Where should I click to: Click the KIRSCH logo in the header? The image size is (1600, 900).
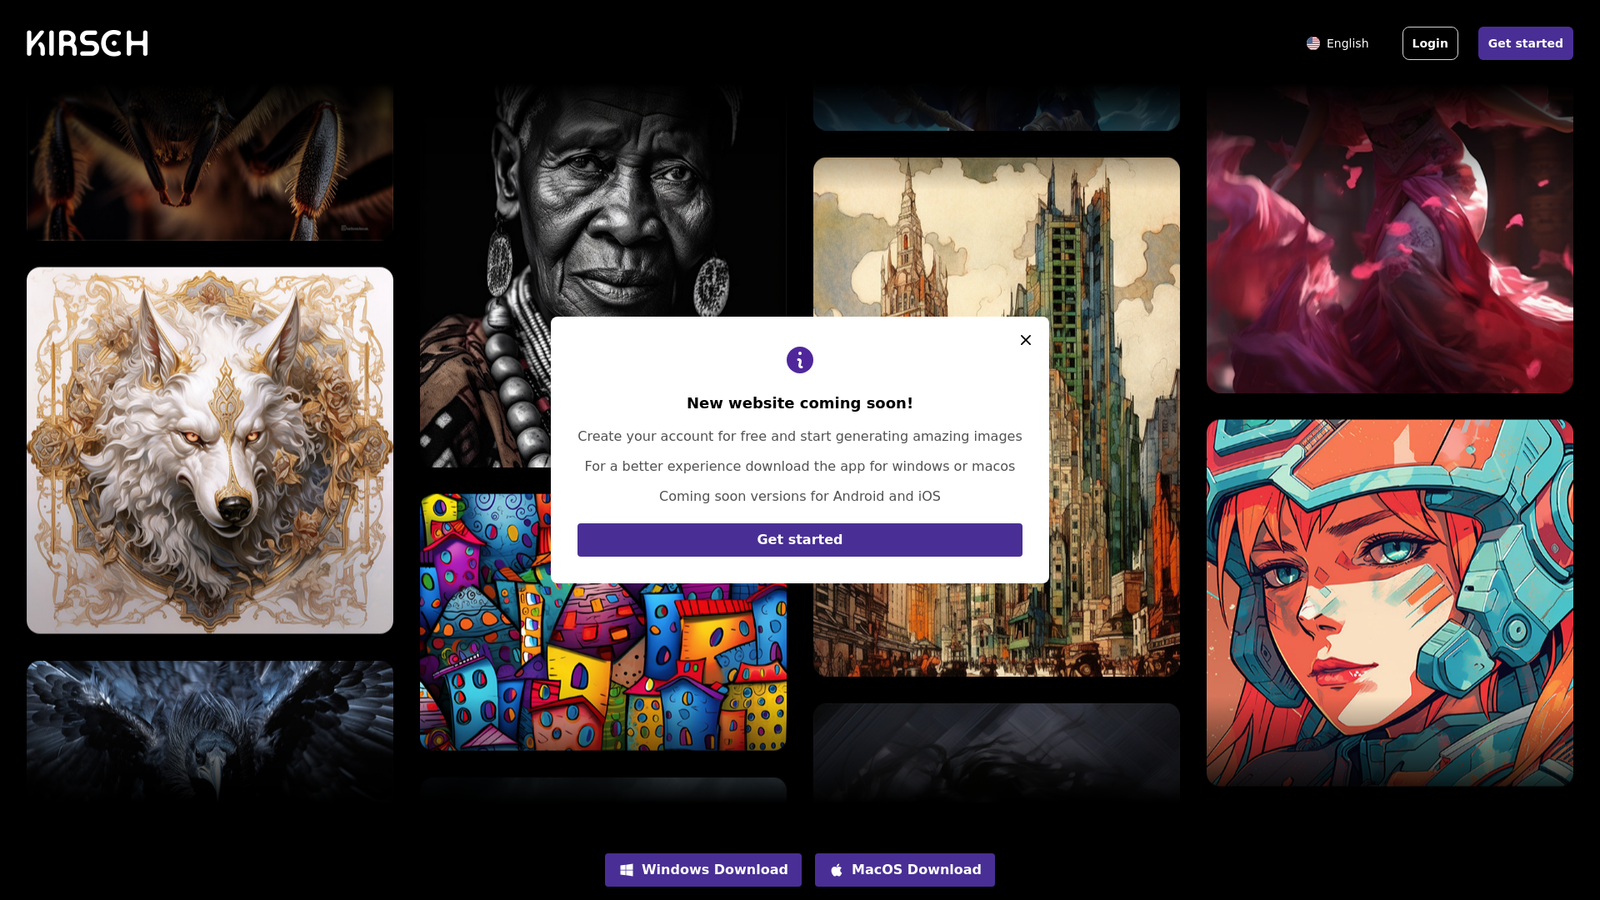point(87,43)
